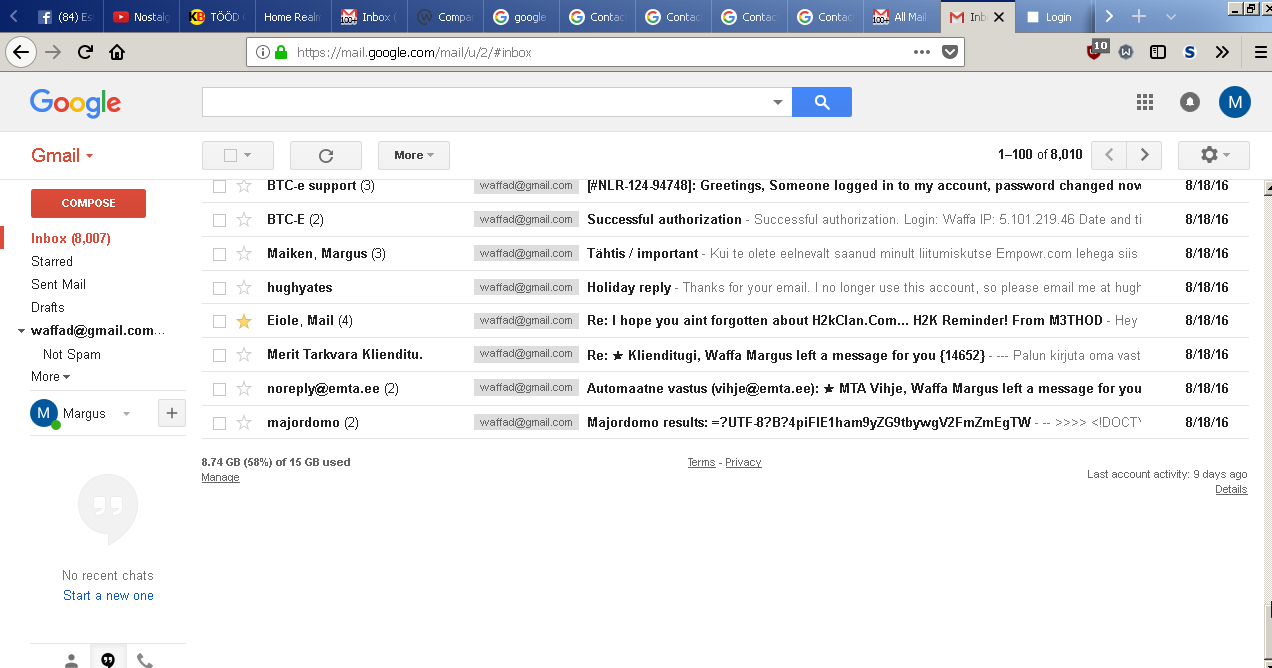
Task: Open the More actions dropdown in the toolbar
Action: [x=414, y=155]
